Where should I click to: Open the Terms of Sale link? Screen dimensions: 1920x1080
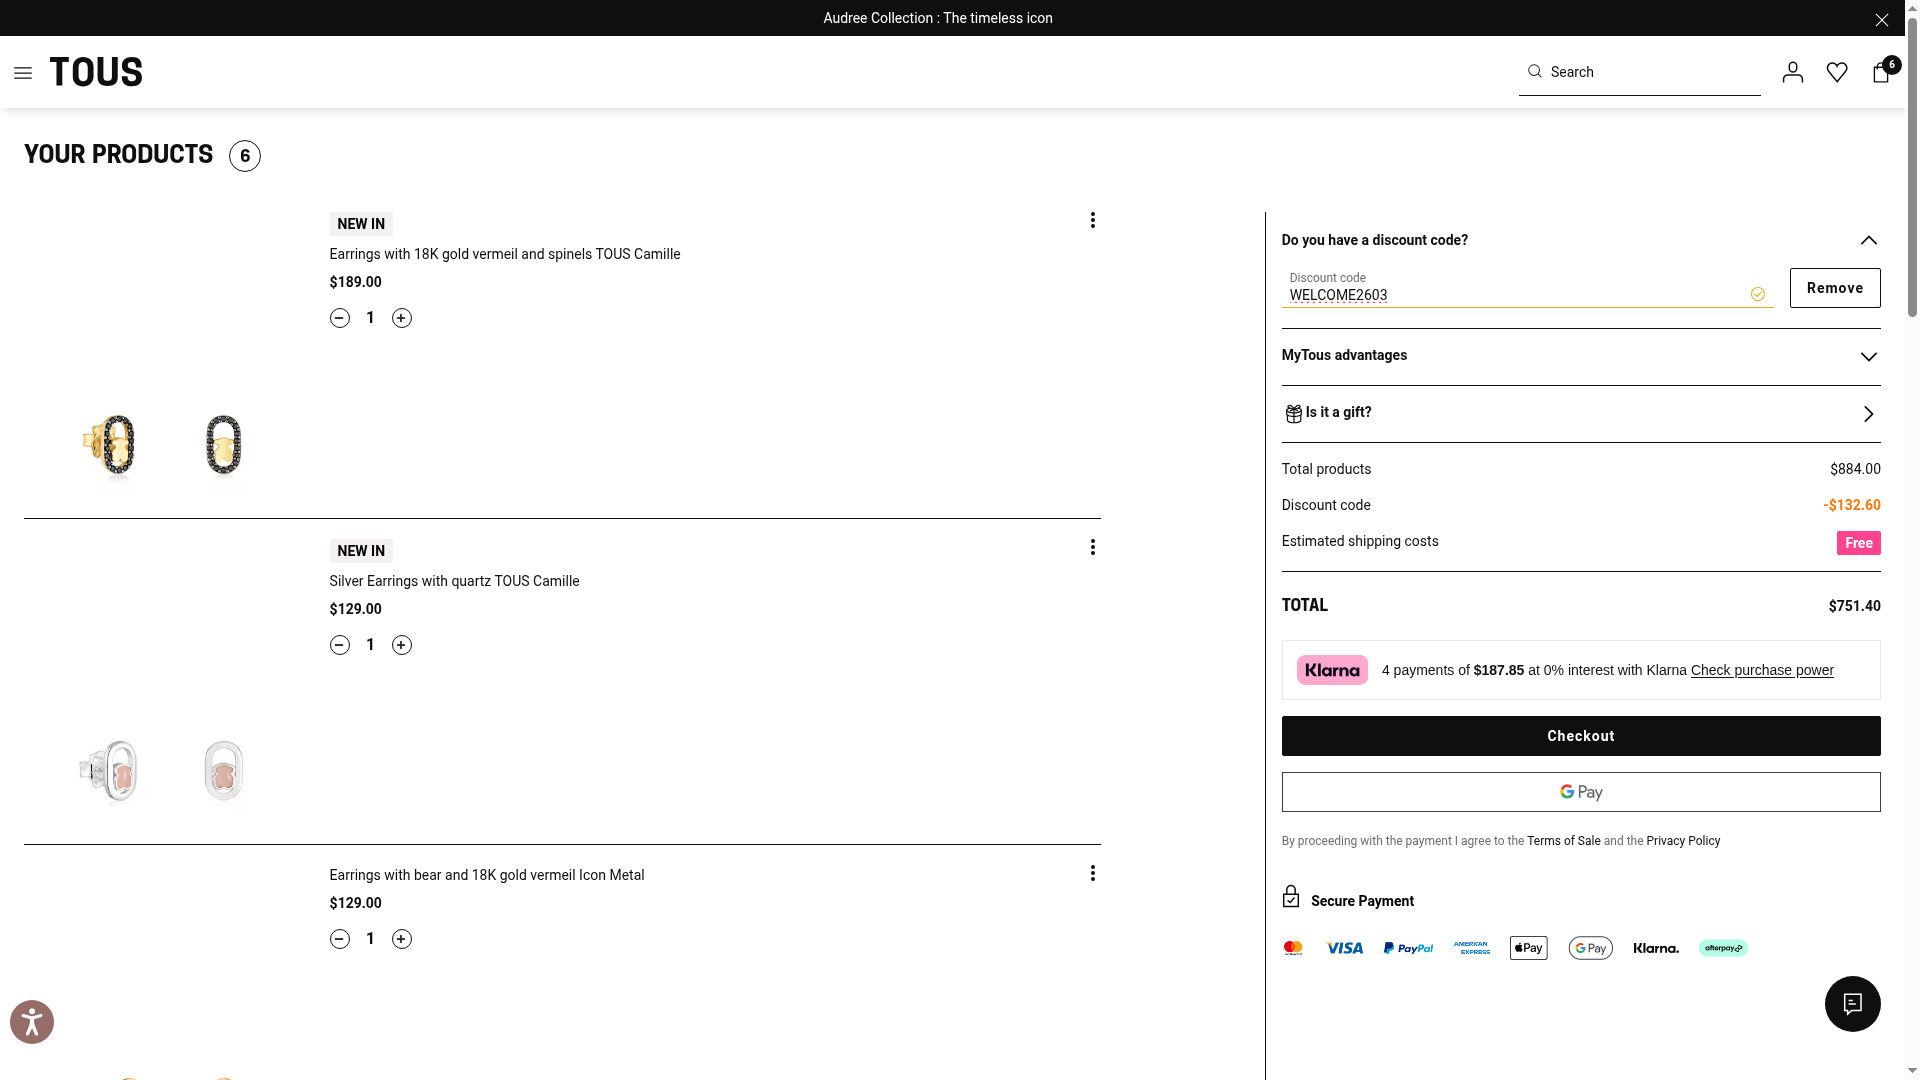pos(1563,841)
